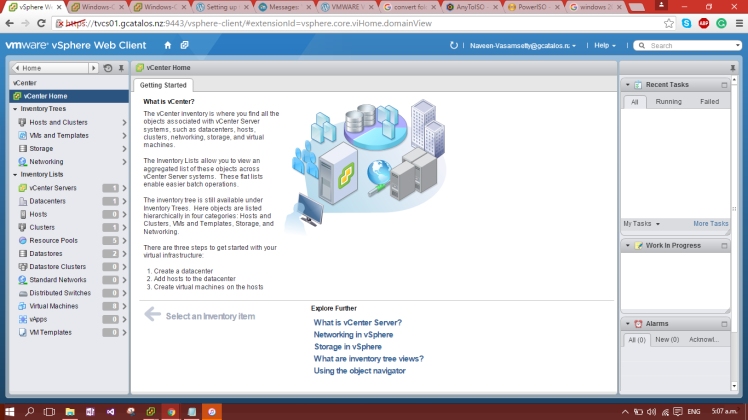Open the Help dropdown menu

pyautogui.click(x=604, y=46)
